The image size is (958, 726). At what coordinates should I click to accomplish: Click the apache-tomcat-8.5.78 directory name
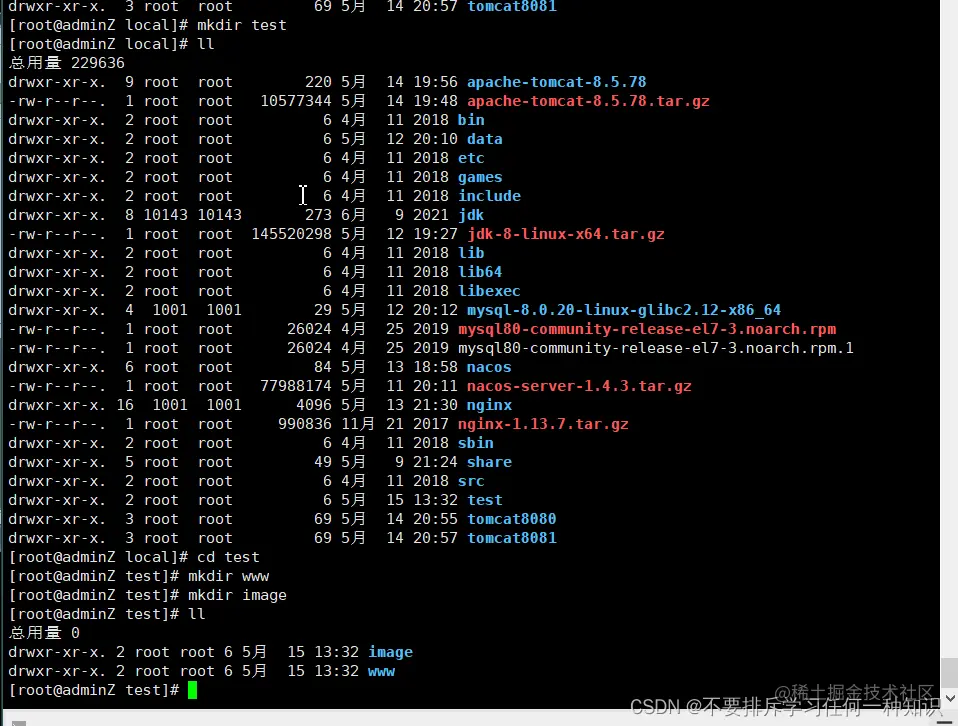(x=557, y=82)
